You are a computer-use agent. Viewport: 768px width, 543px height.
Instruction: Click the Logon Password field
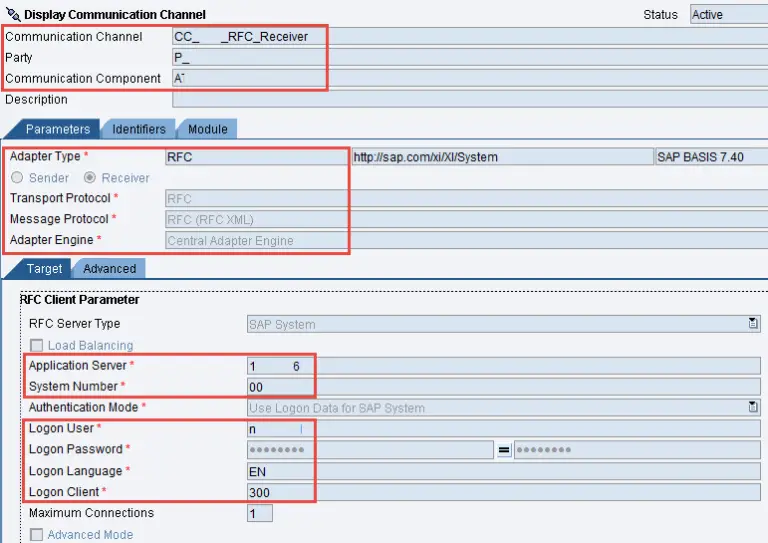370,450
